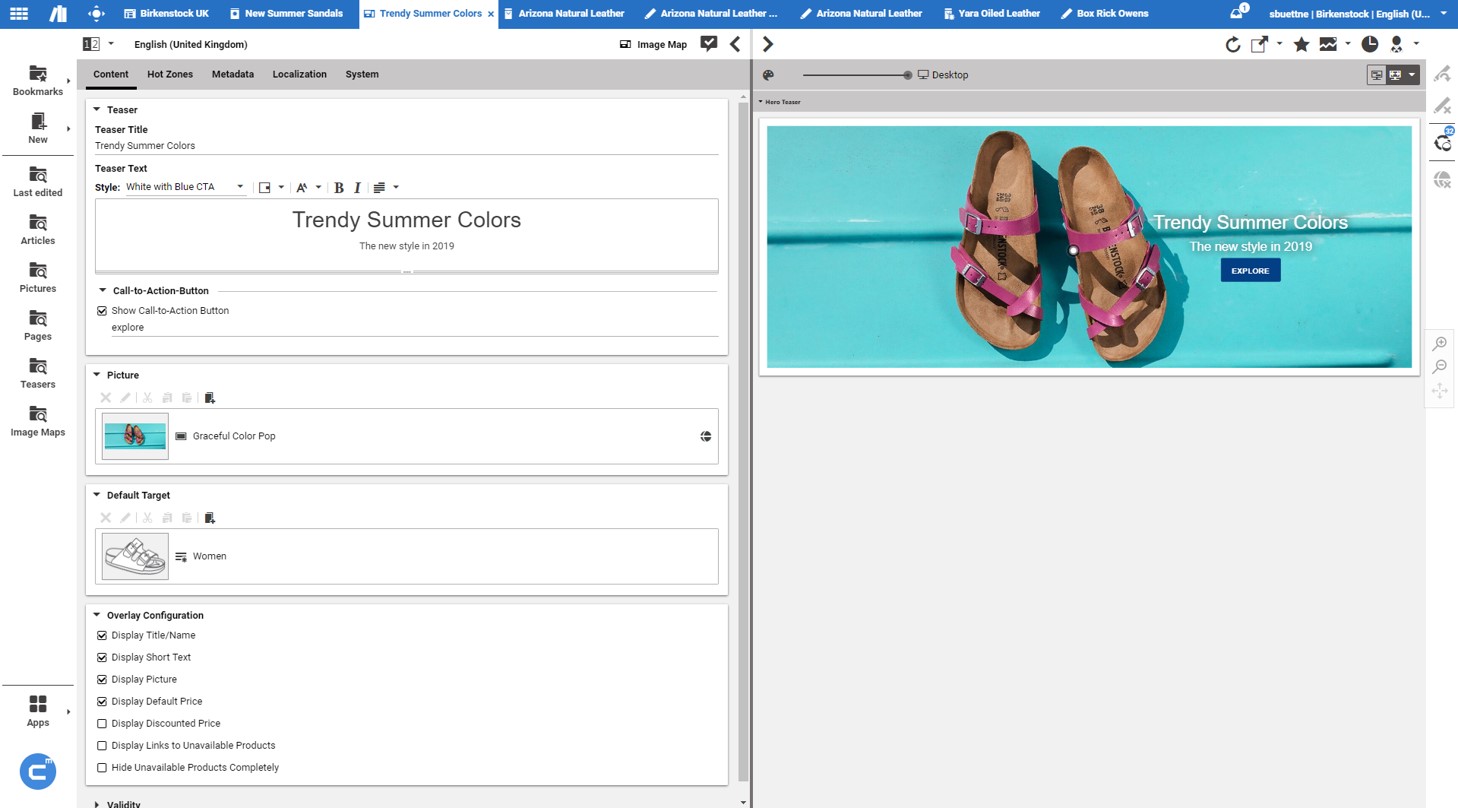This screenshot has height=808, width=1458.
Task: Switch to the Hot Zones tab
Action: [x=170, y=74]
